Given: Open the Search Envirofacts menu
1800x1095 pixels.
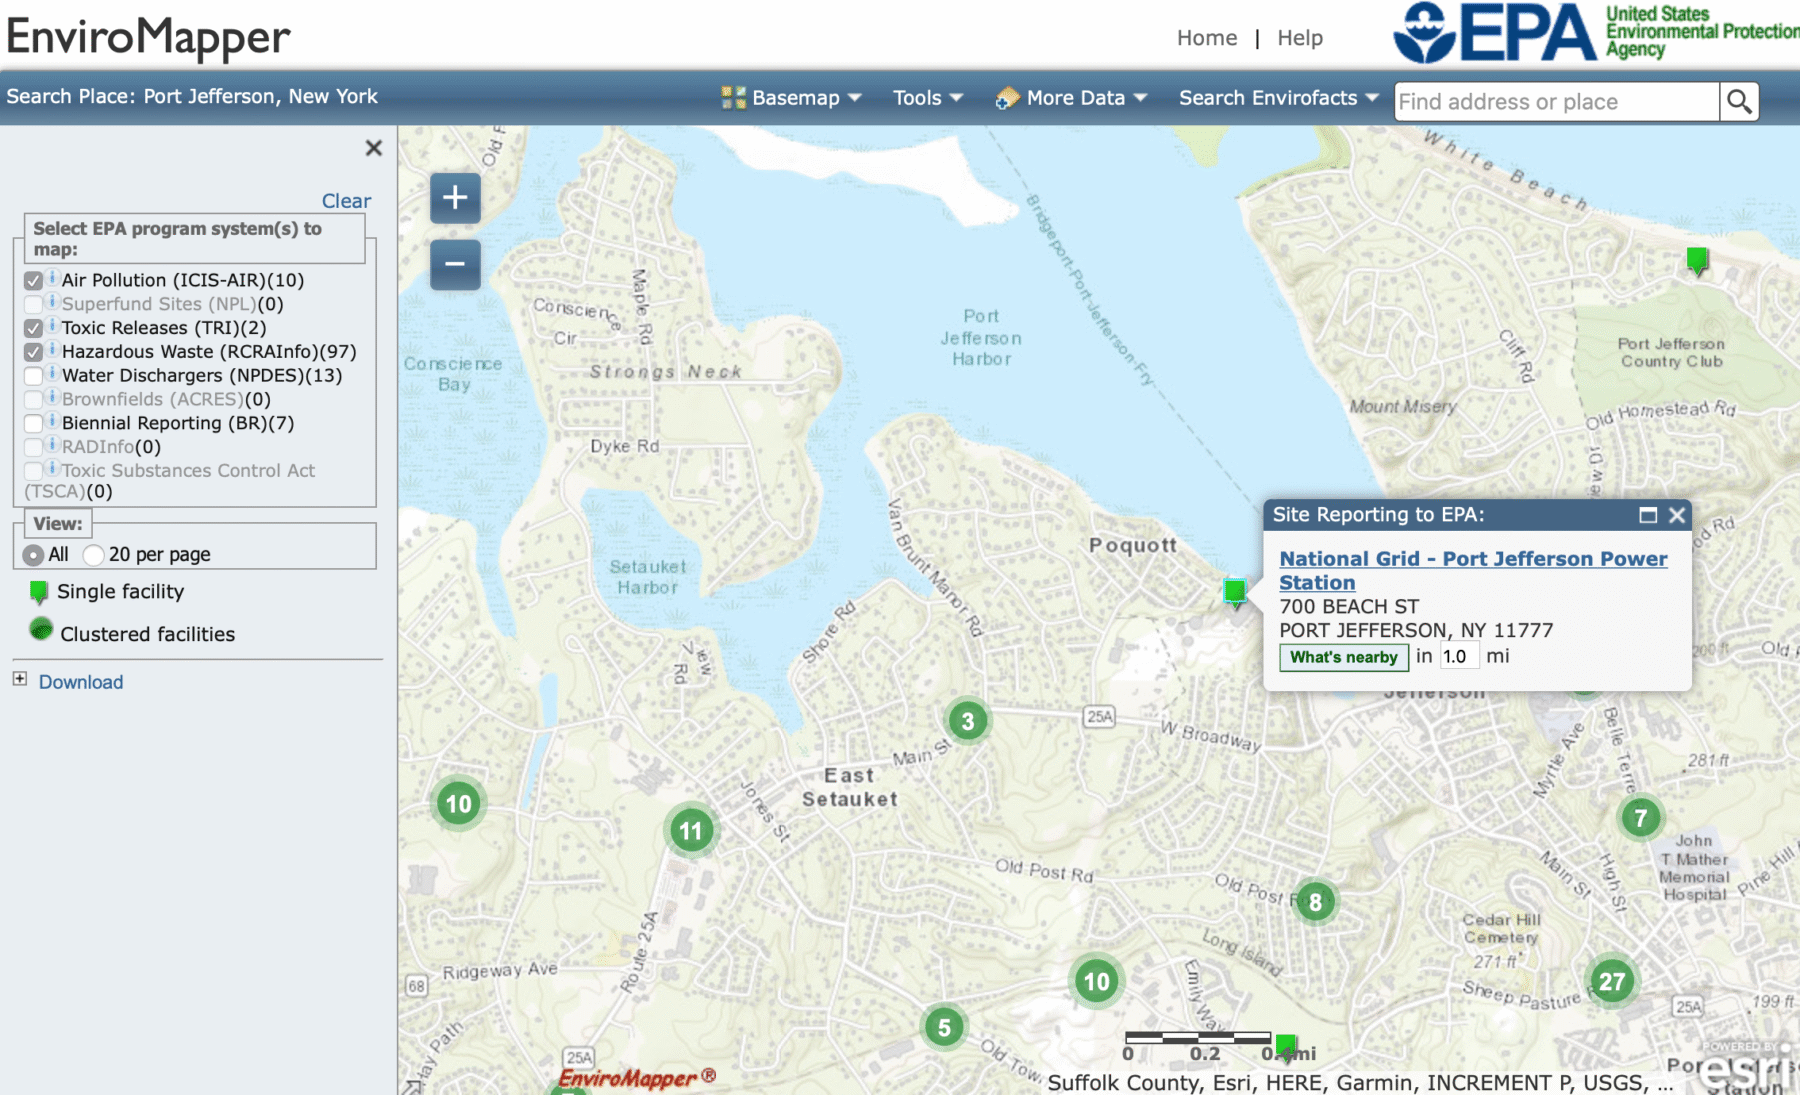Looking at the screenshot, I should pyautogui.click(x=1278, y=98).
